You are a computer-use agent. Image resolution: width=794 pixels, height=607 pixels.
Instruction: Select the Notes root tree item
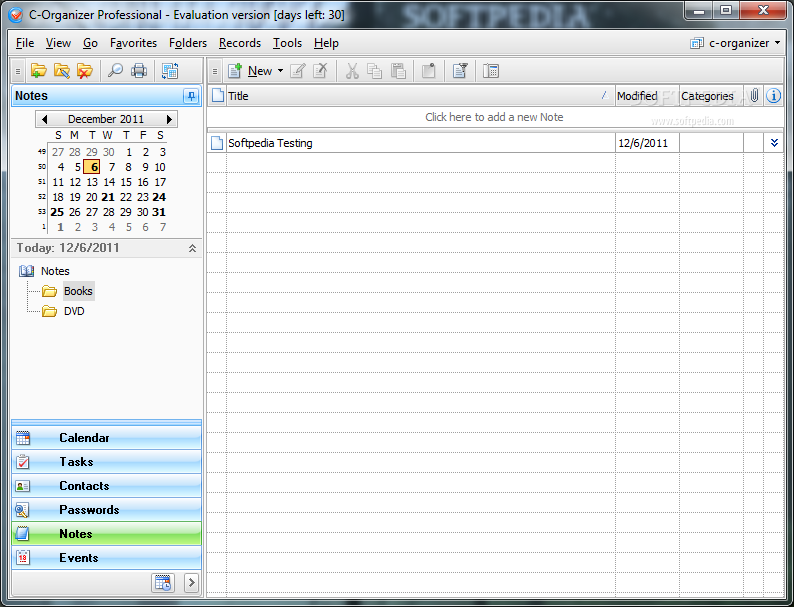(55, 271)
